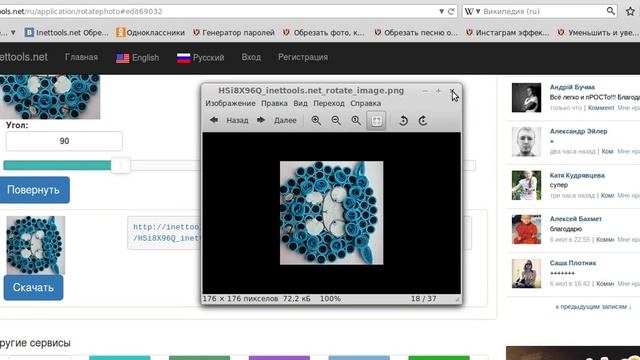This screenshot has width=640, height=360.
Task: Toggle the fit-to-window zoom icon
Action: coord(376,120)
